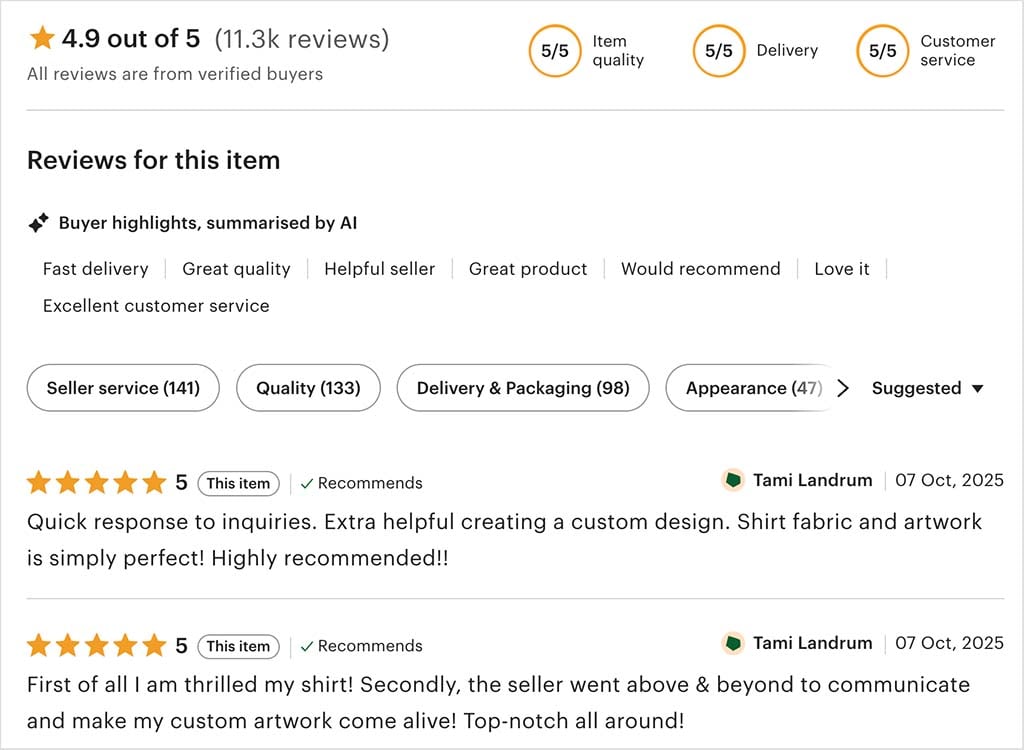Click Delivery 5/5 rating circle
The width and height of the screenshot is (1024, 750).
pos(718,51)
